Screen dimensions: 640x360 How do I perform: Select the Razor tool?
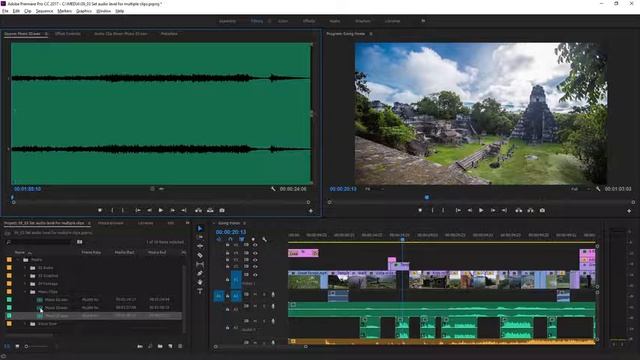(x=200, y=255)
